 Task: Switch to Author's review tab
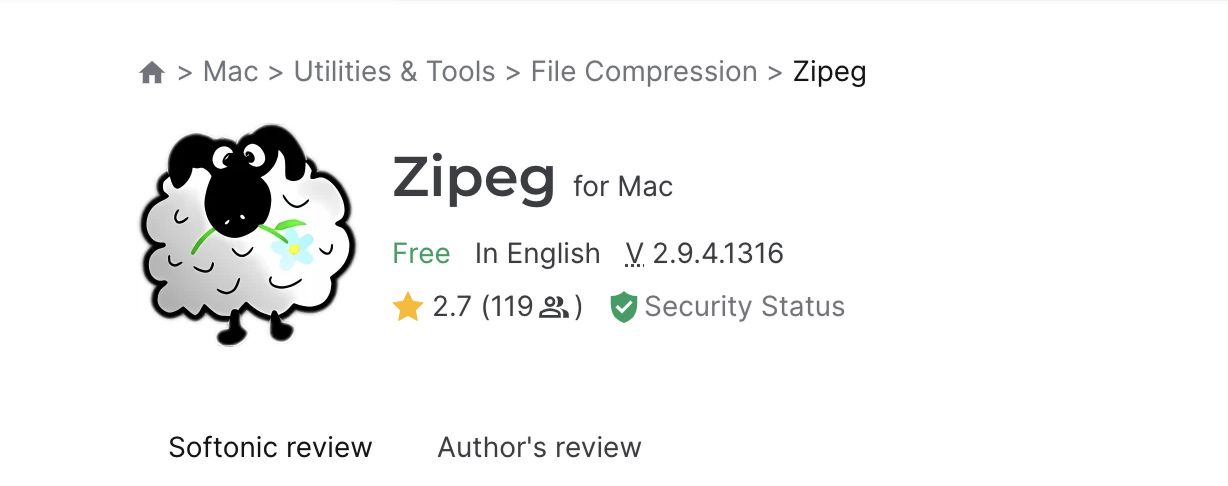click(539, 447)
